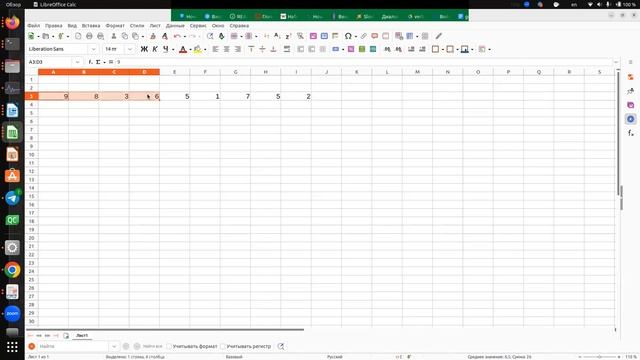Viewport: 640px width, 360px height.
Task: Click the Borders icon
Action: tap(436, 49)
